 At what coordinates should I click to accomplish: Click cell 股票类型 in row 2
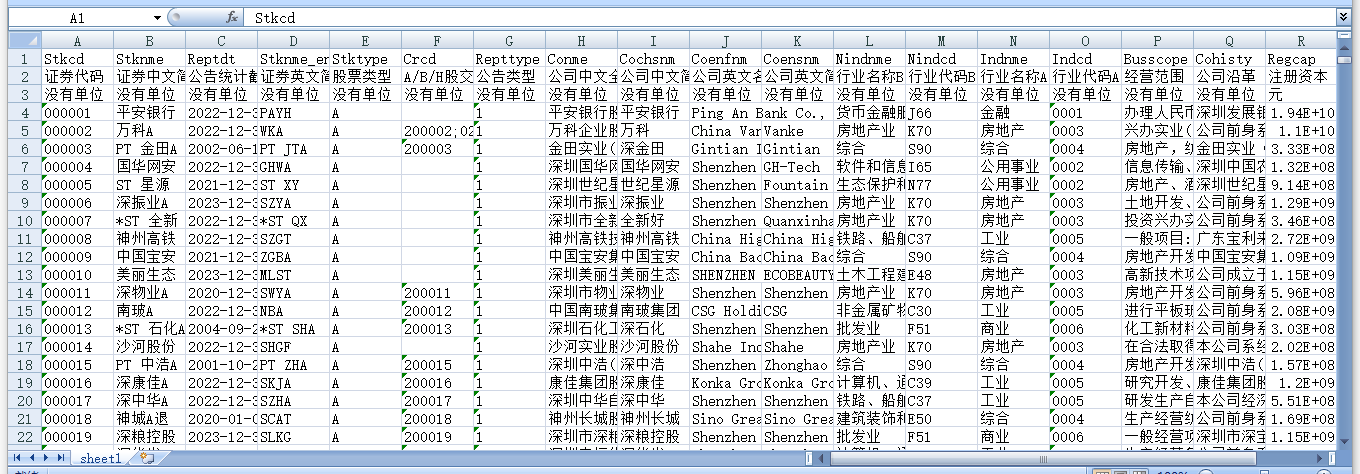click(364, 76)
